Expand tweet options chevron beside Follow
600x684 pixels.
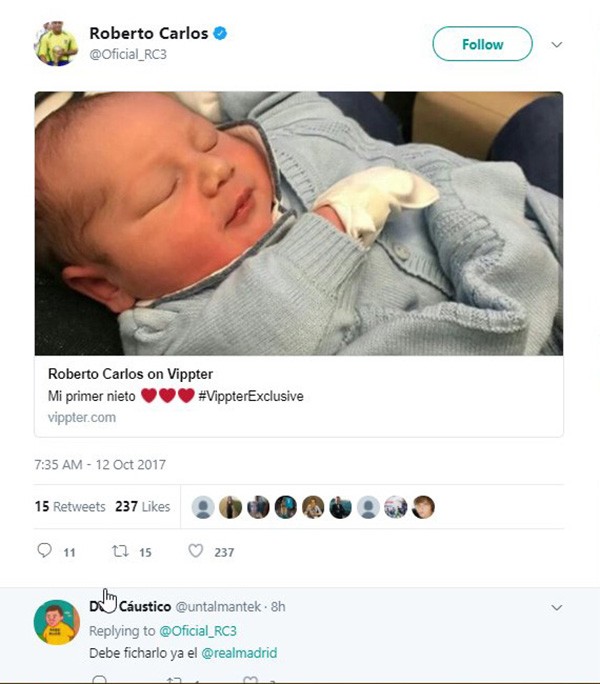[557, 45]
